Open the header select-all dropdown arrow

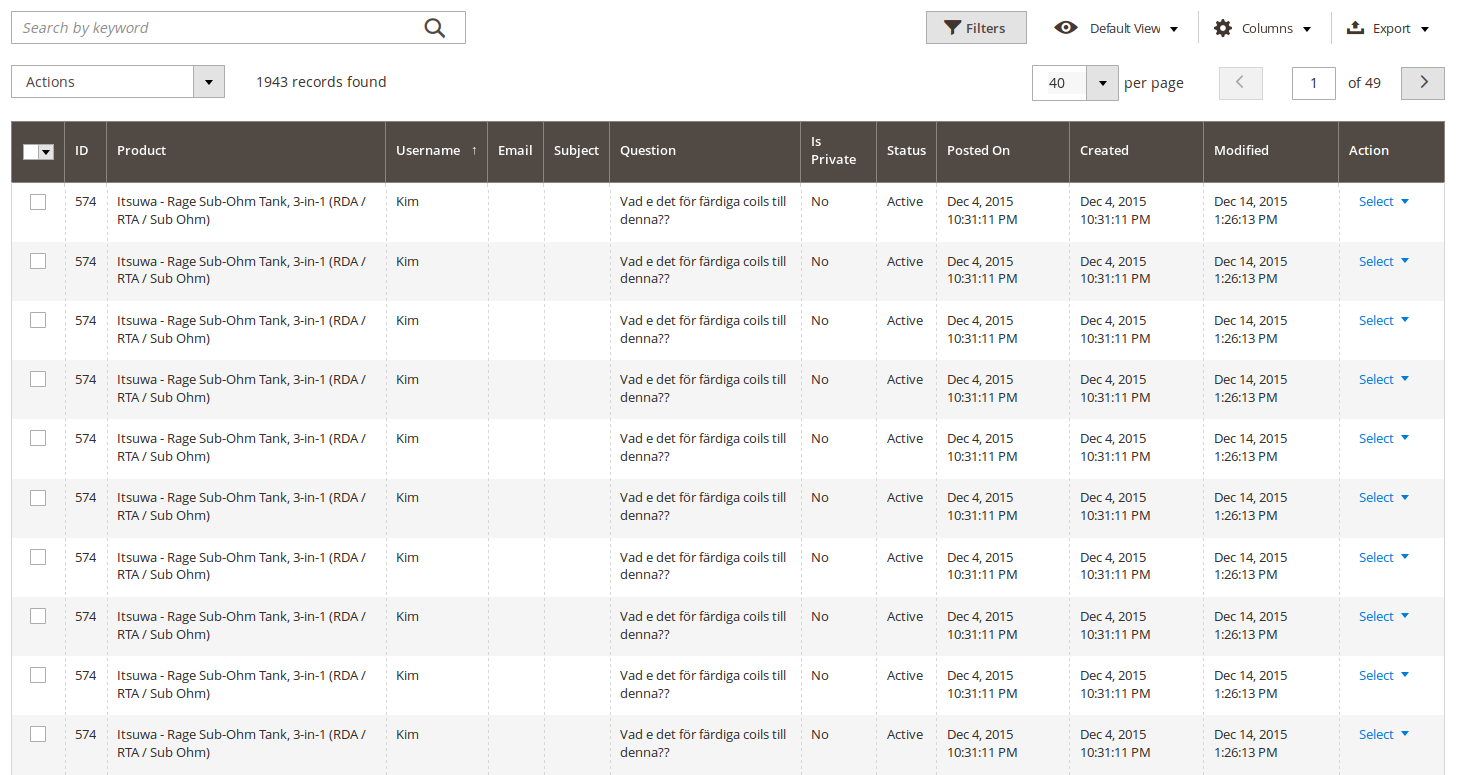point(47,151)
